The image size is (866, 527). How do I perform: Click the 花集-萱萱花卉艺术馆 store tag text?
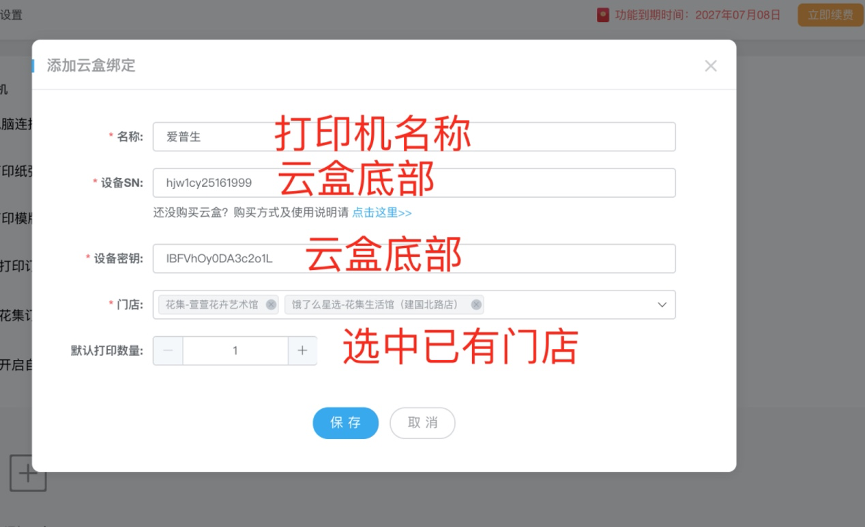pos(212,304)
